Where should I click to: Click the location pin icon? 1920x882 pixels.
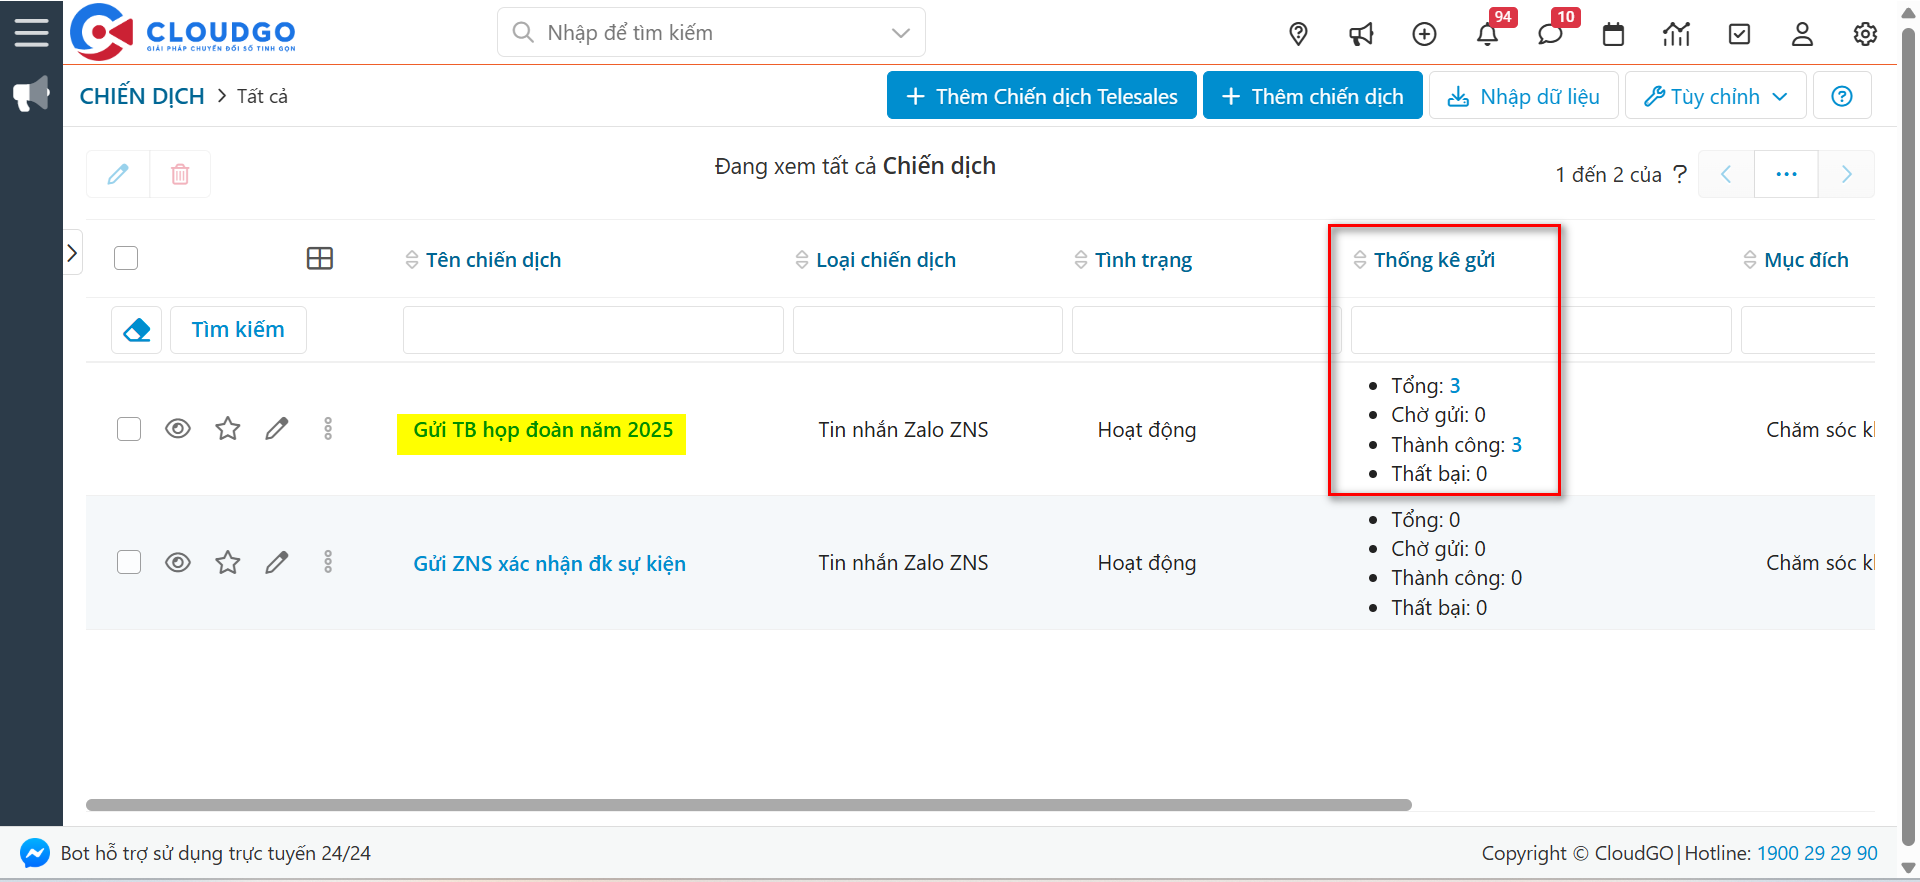pos(1298,34)
